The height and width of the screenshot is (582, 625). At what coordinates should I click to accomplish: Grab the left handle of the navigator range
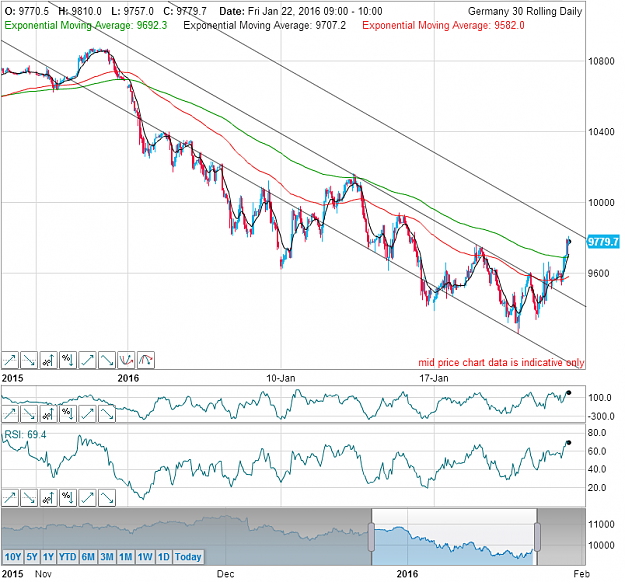pos(371,537)
